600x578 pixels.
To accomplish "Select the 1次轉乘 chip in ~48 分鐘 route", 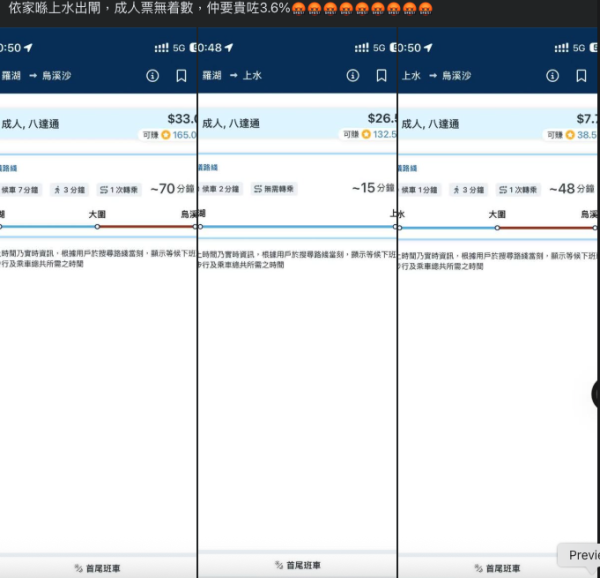I will click(x=518, y=190).
